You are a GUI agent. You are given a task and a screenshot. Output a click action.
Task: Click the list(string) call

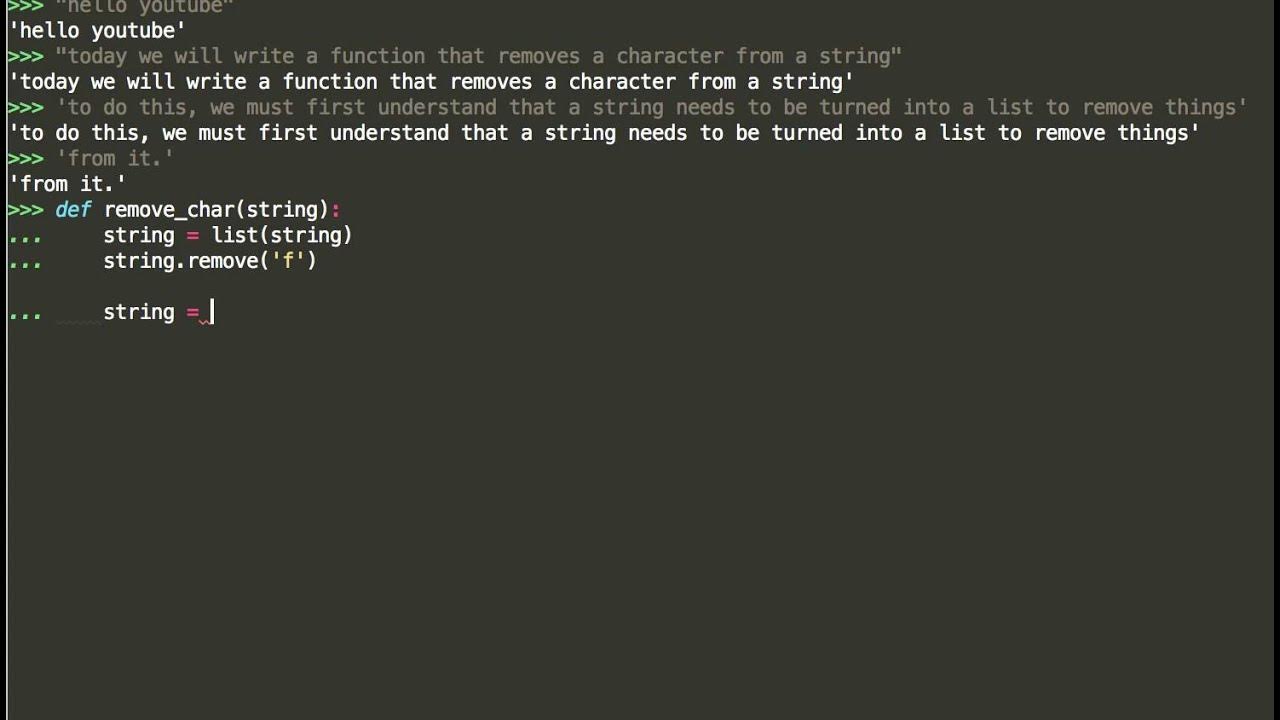coord(282,235)
